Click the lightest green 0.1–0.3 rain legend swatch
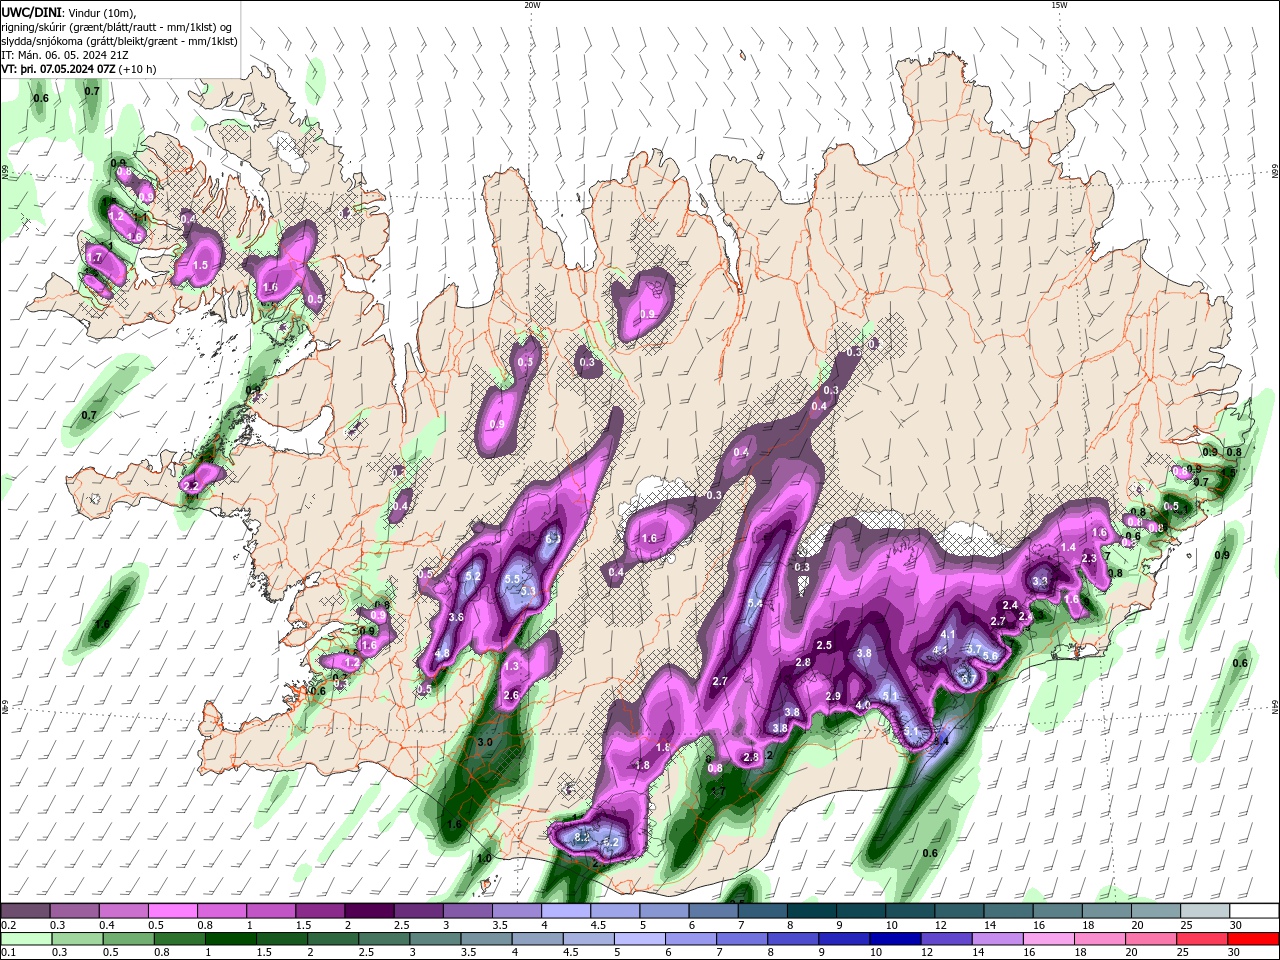Image resolution: width=1280 pixels, height=960 pixels. (x=24, y=939)
